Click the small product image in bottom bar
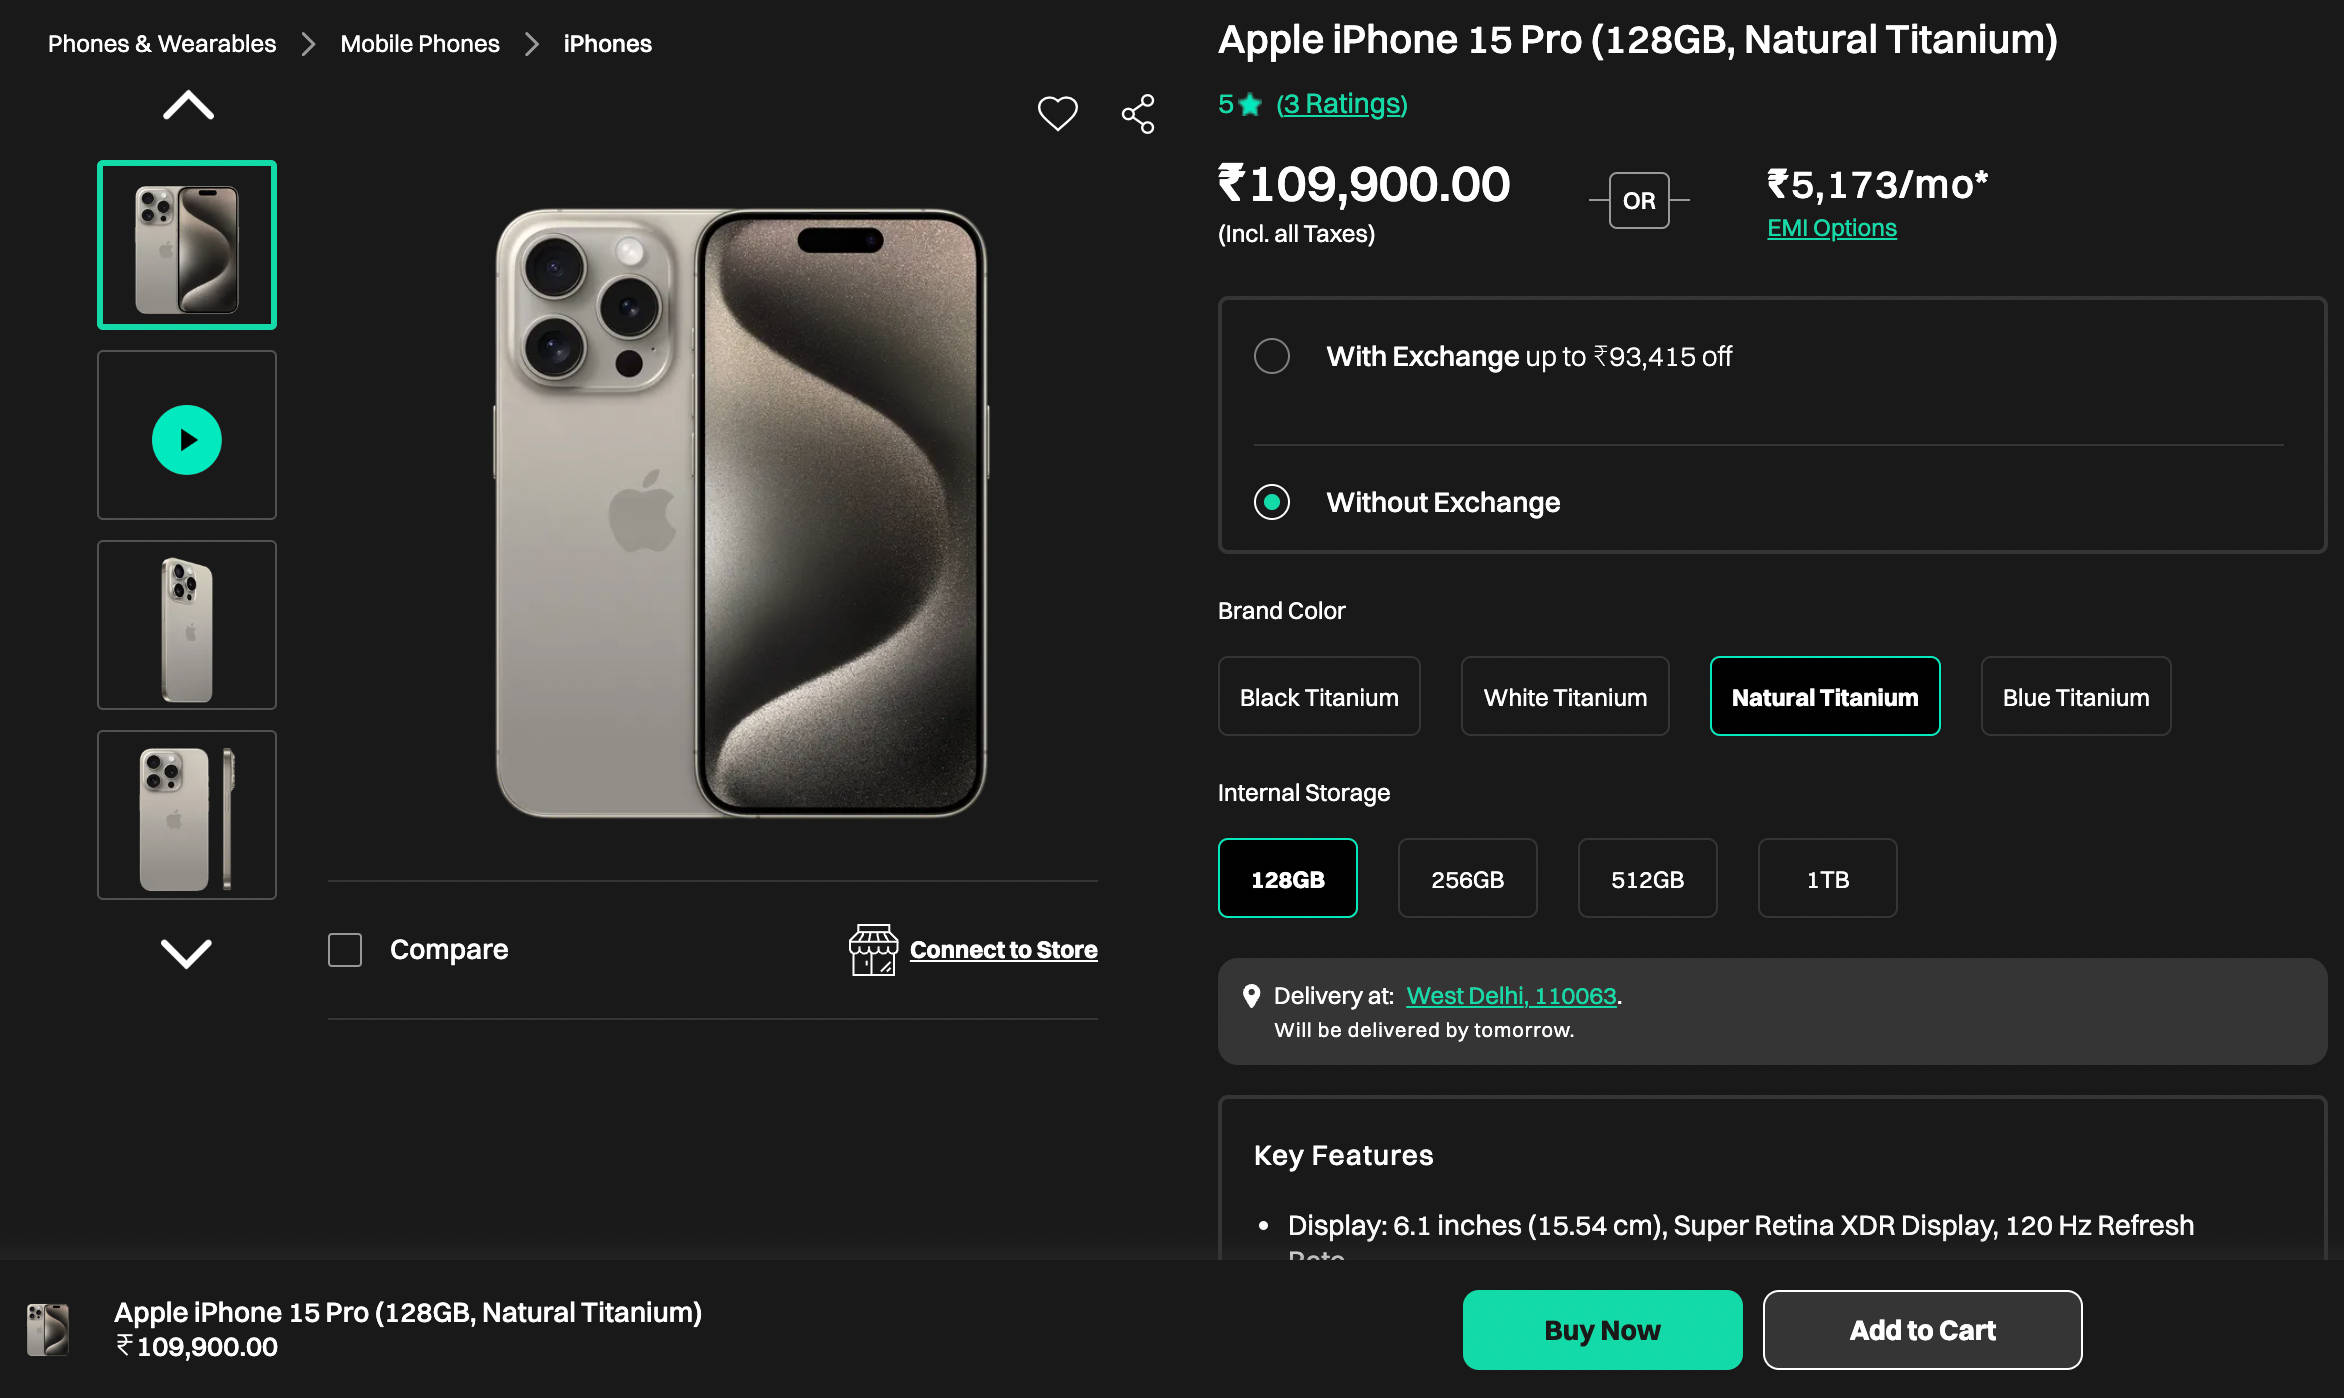 click(x=48, y=1329)
